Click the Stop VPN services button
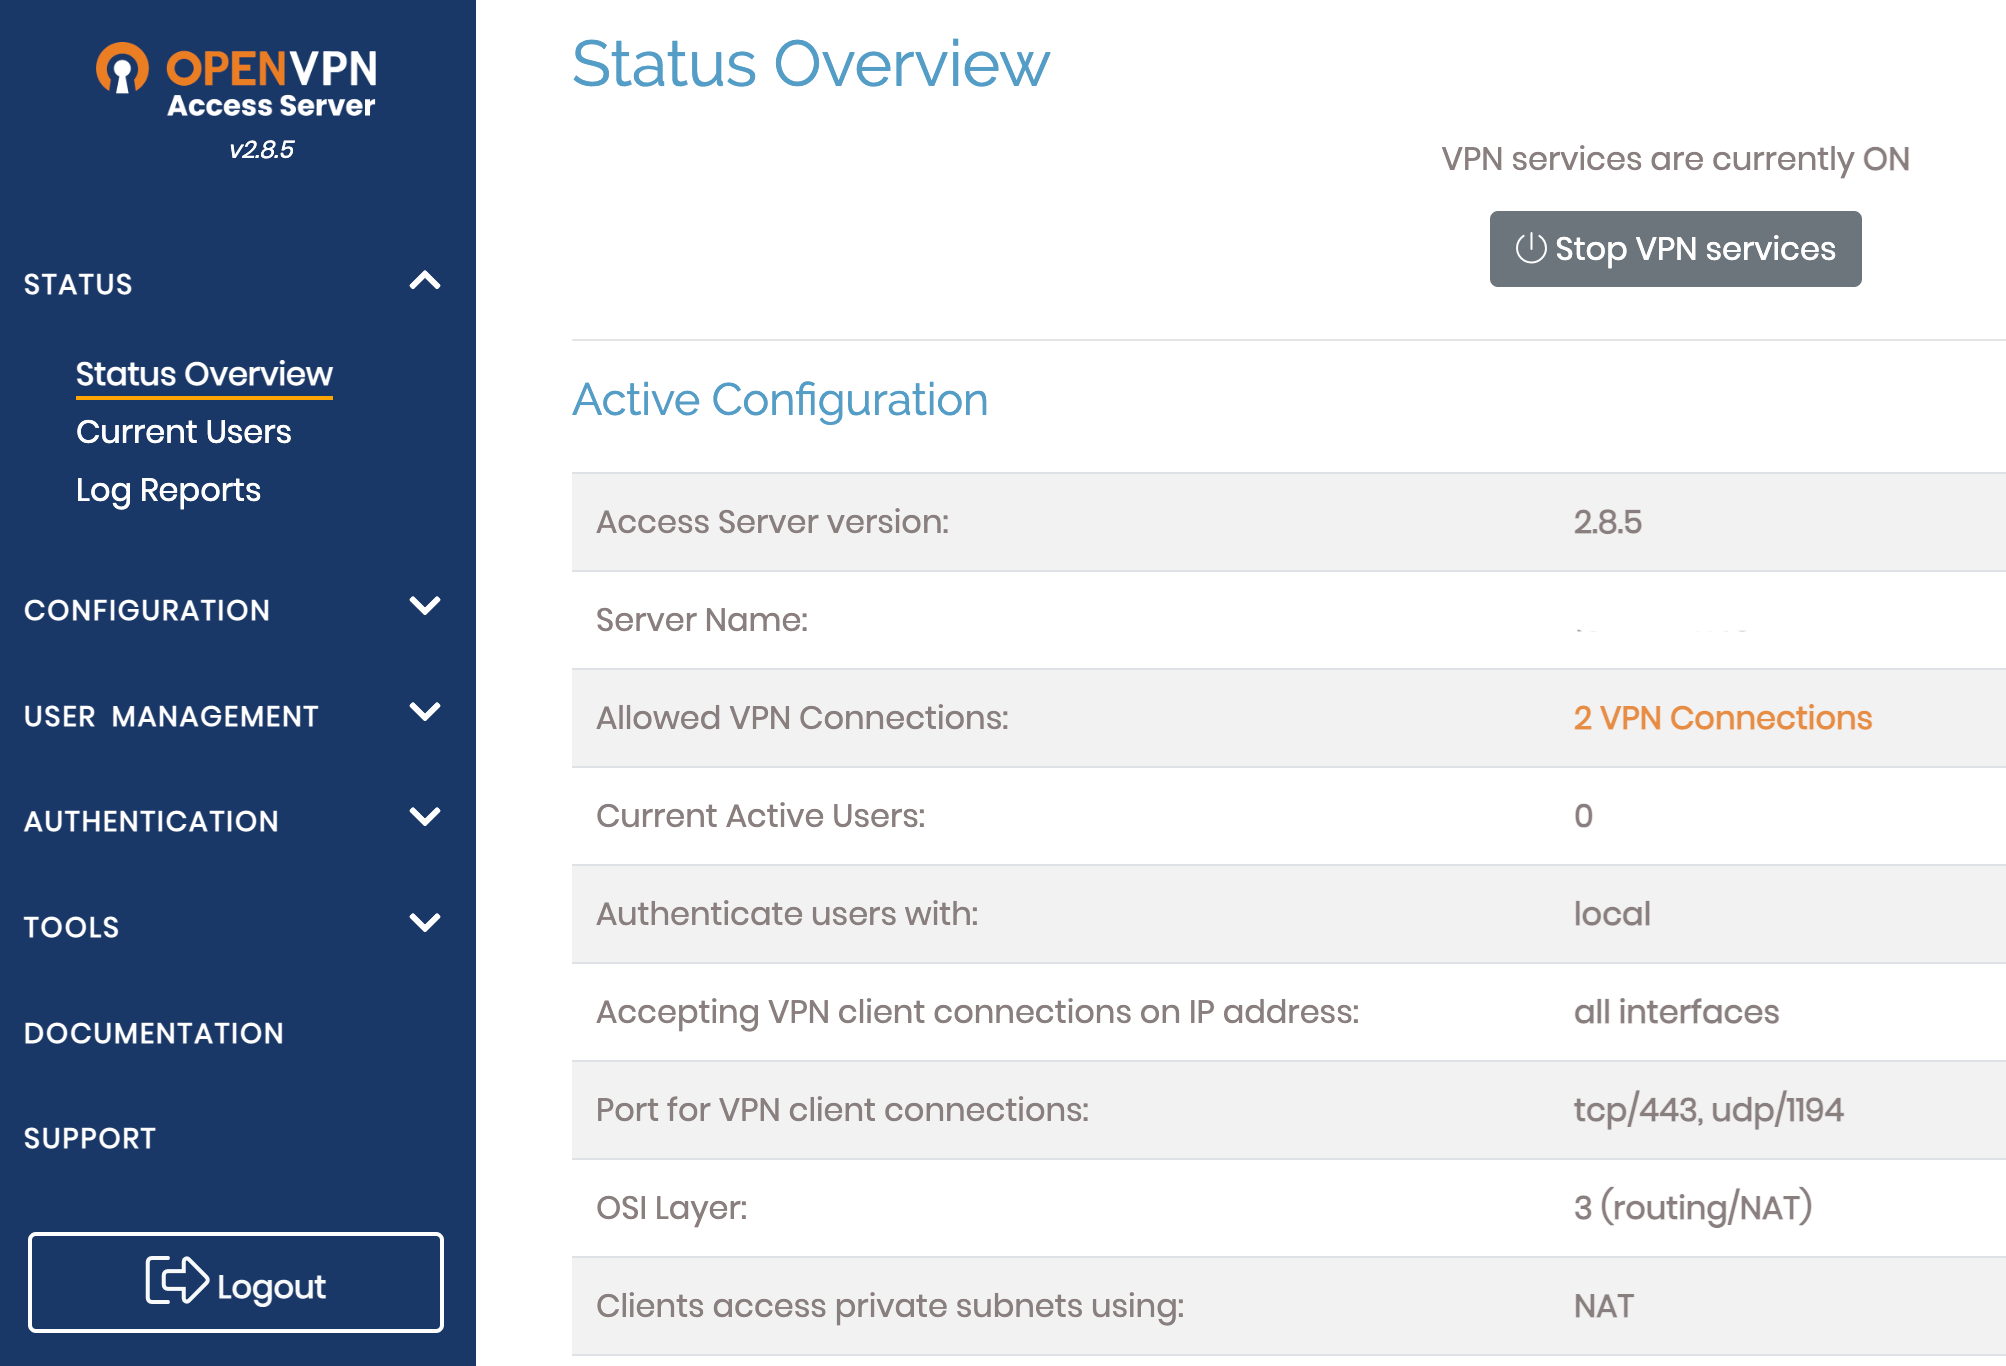 [1674, 248]
